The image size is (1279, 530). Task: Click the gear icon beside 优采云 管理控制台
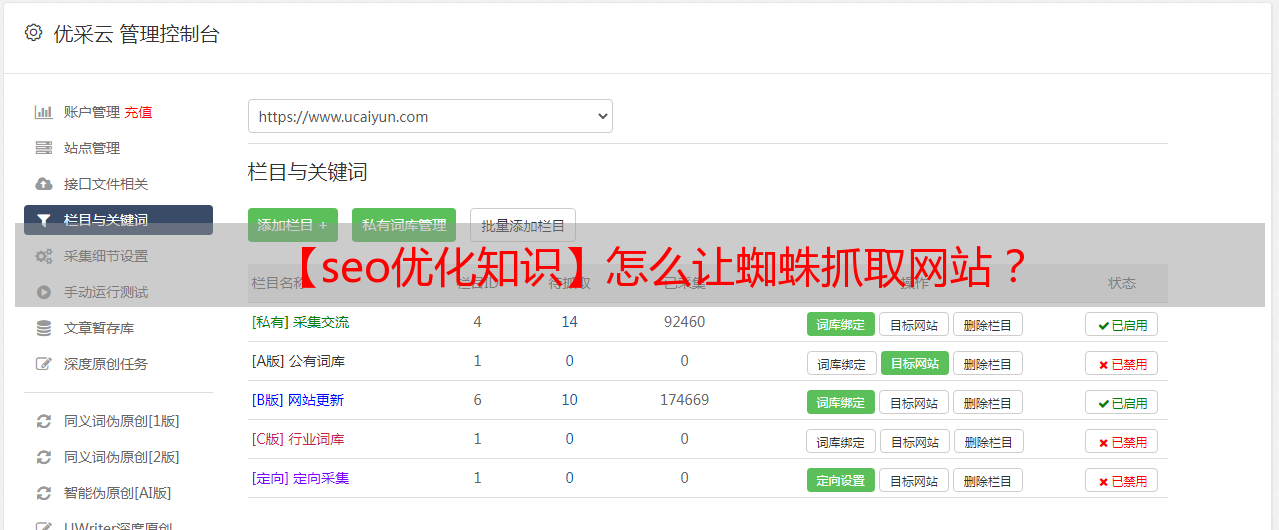[x=34, y=33]
